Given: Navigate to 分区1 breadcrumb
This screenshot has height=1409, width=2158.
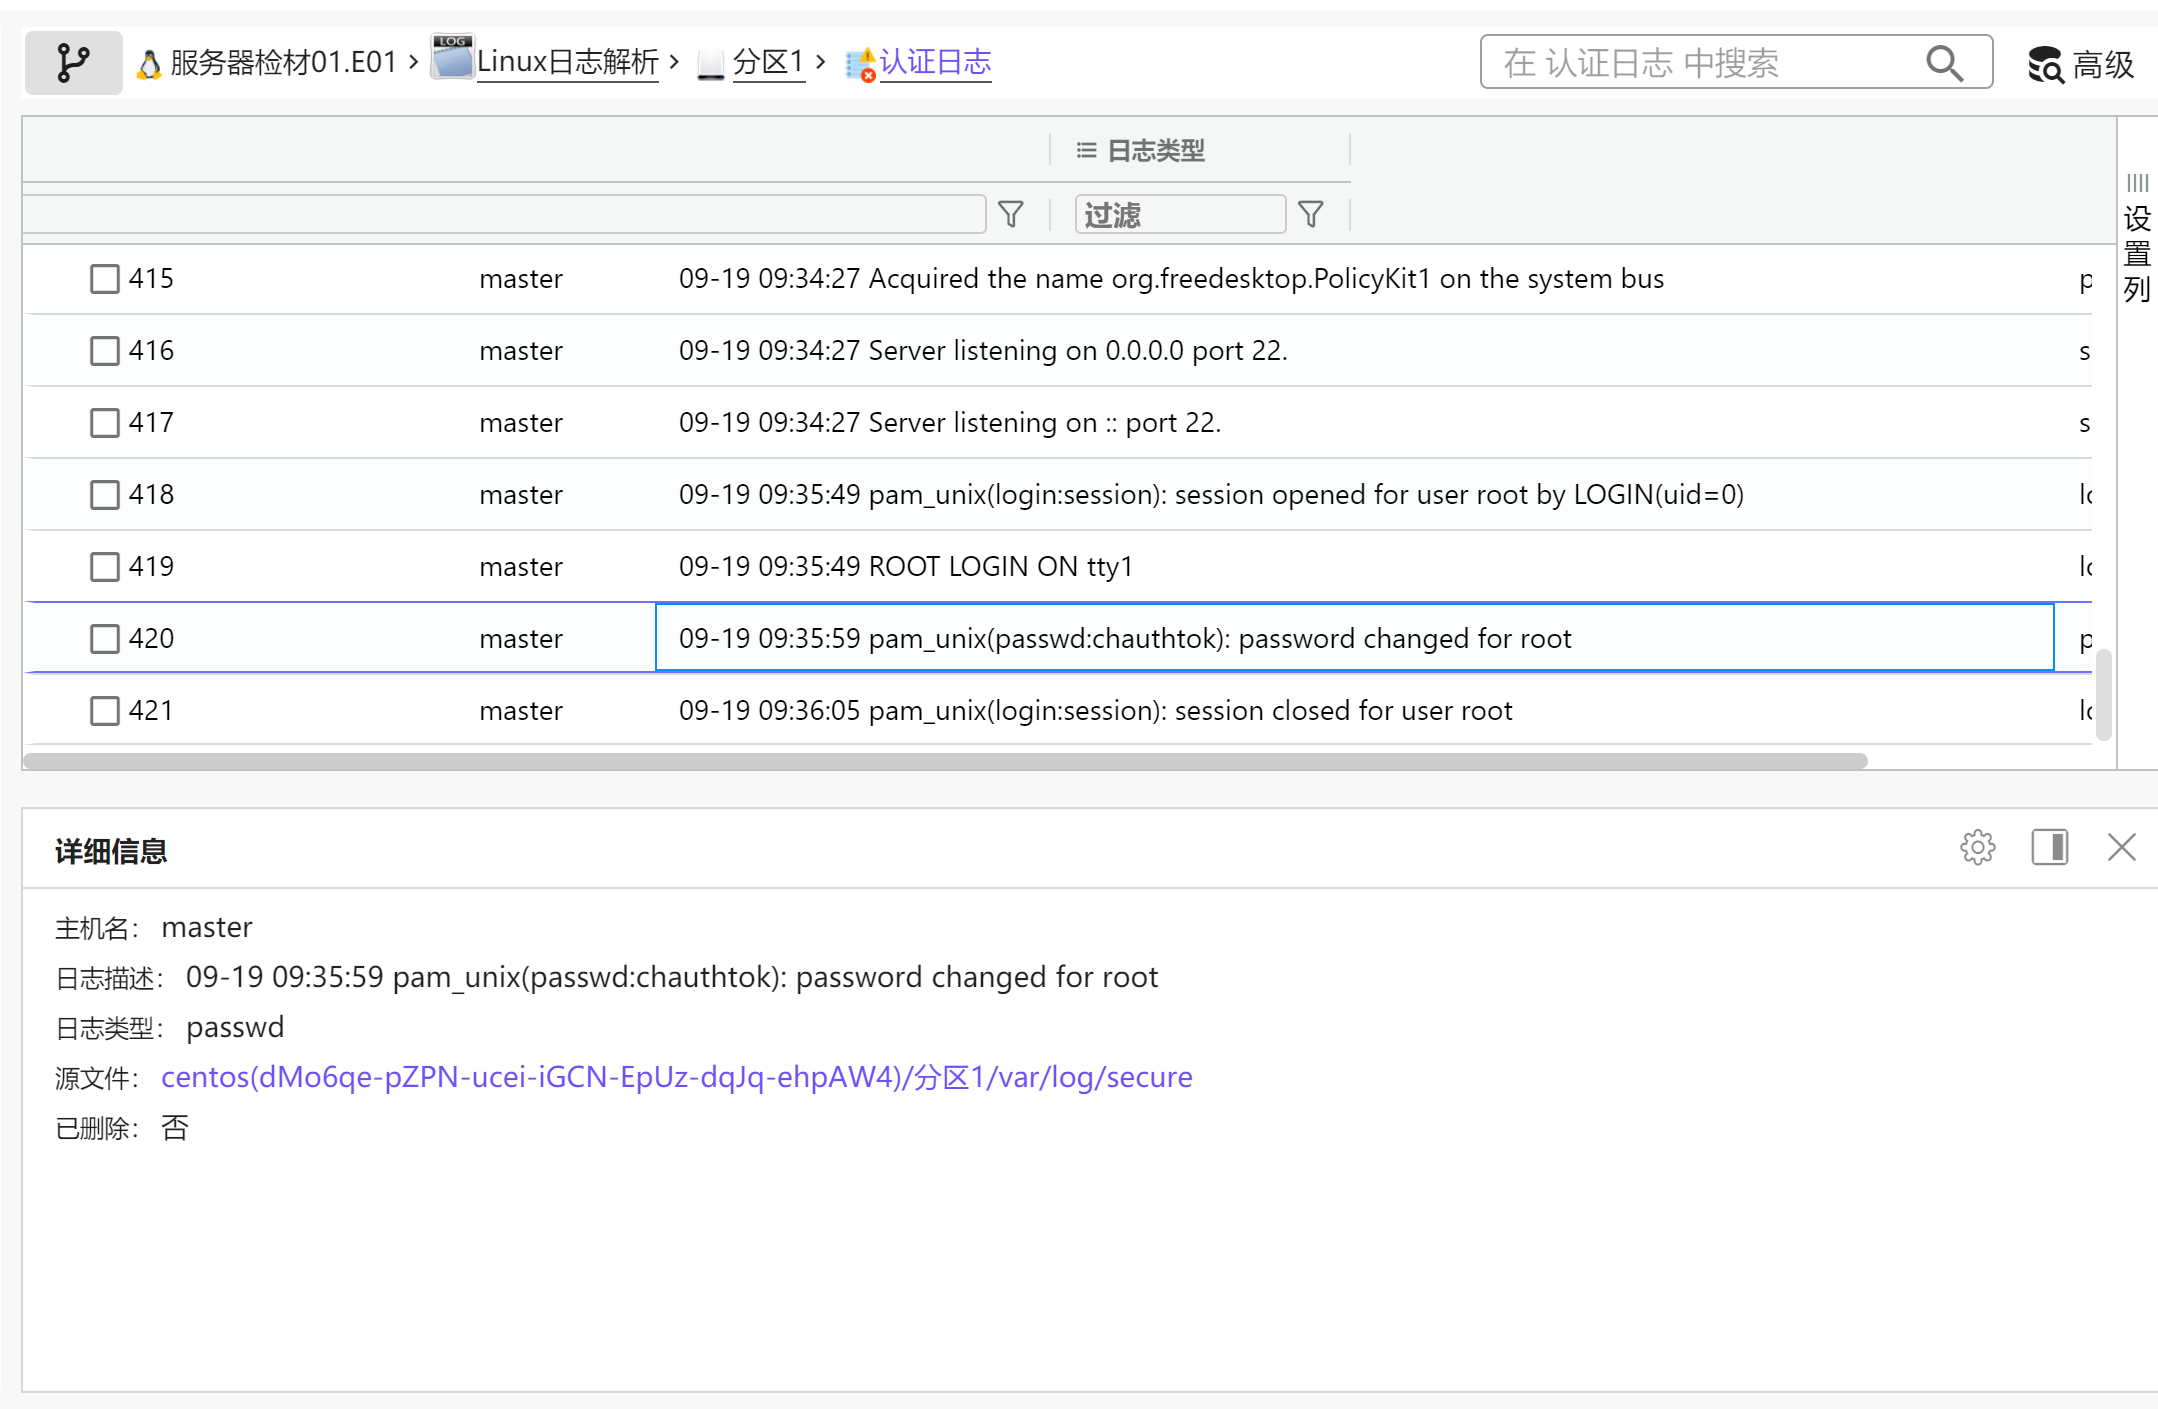Looking at the screenshot, I should pos(767,62).
